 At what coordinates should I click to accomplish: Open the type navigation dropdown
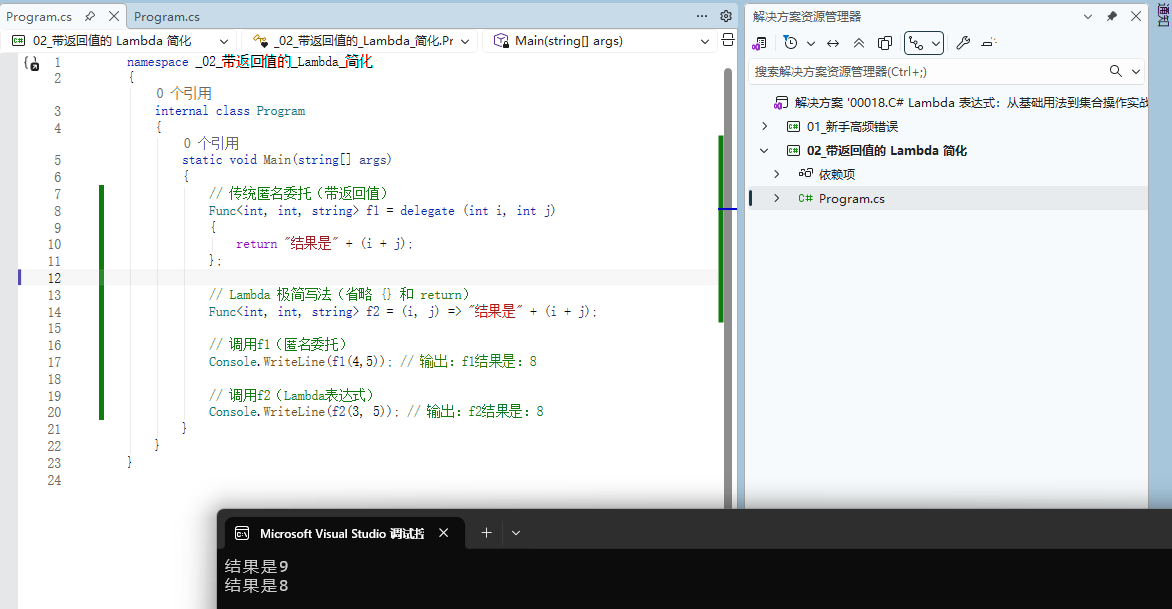360,41
